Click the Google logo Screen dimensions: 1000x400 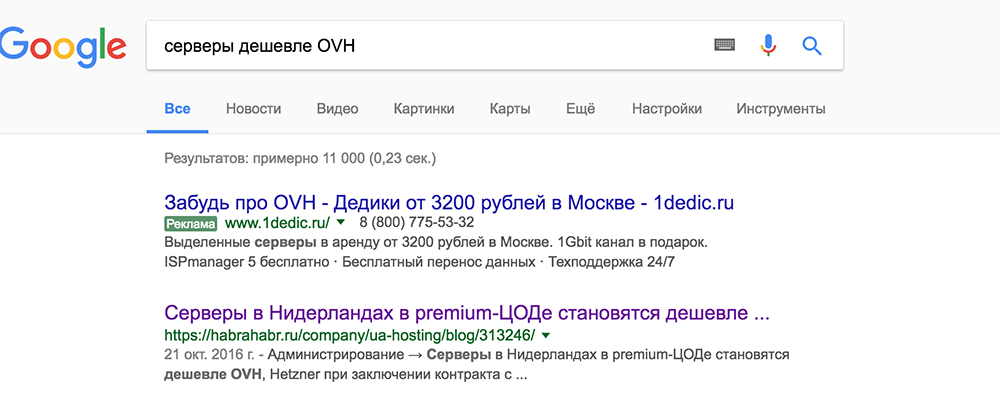pyautogui.click(x=62, y=47)
